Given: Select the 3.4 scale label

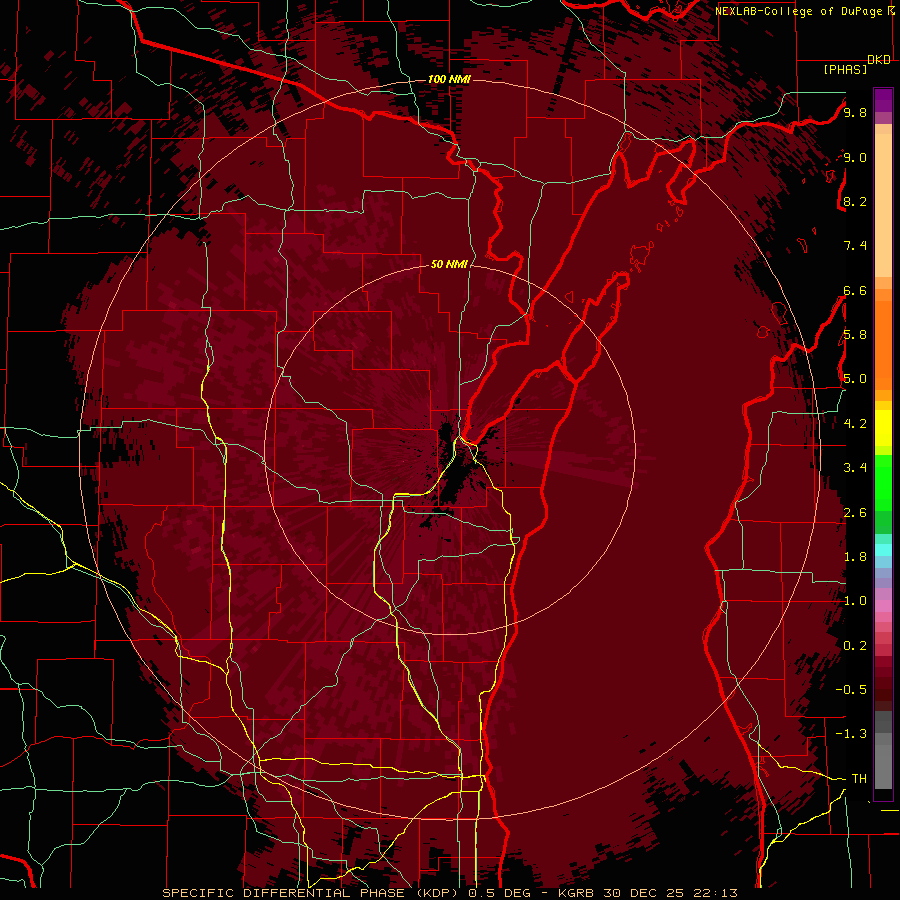Looking at the screenshot, I should pyautogui.click(x=855, y=468).
